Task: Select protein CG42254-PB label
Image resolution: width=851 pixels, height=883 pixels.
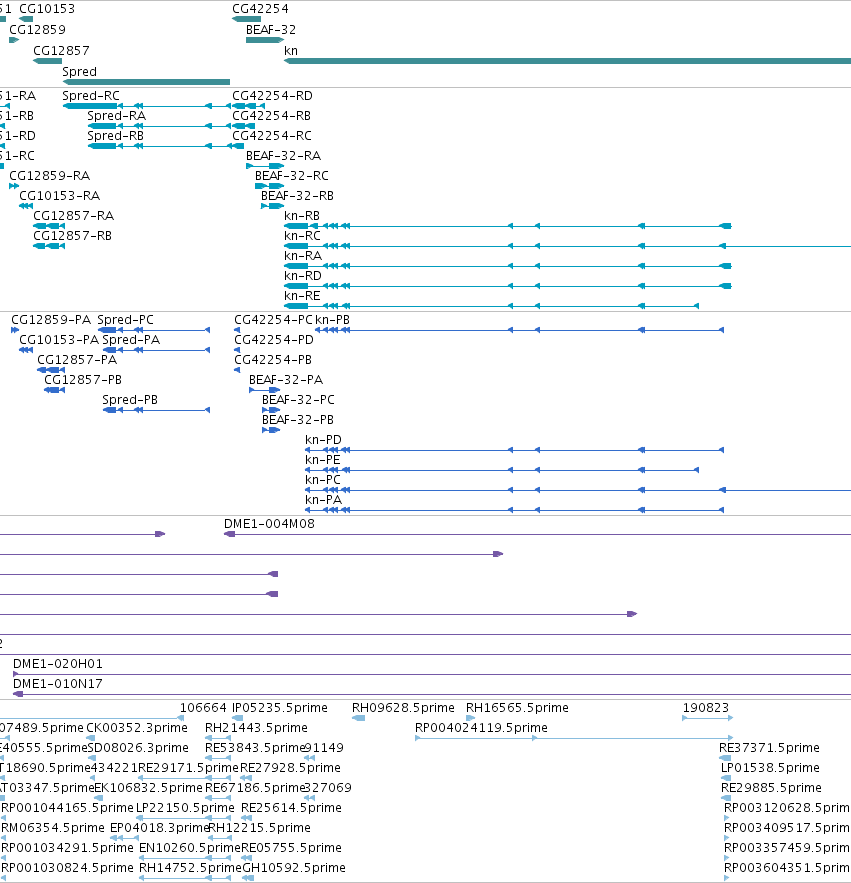Action: point(273,359)
